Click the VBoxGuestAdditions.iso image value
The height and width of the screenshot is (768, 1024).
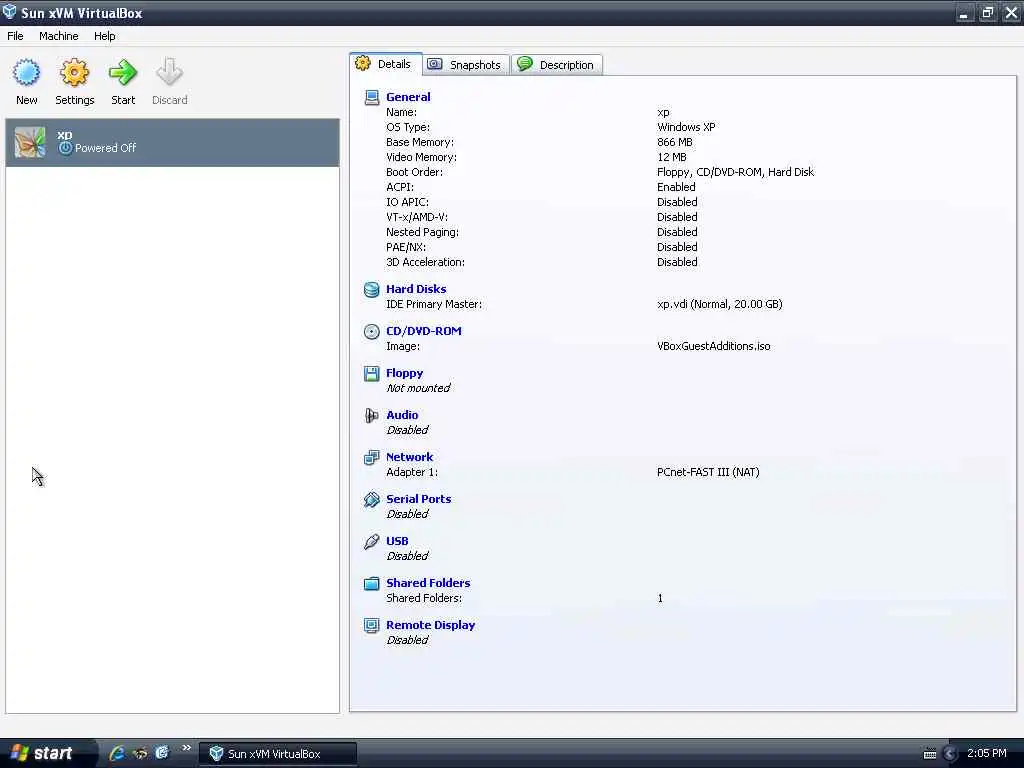point(714,346)
